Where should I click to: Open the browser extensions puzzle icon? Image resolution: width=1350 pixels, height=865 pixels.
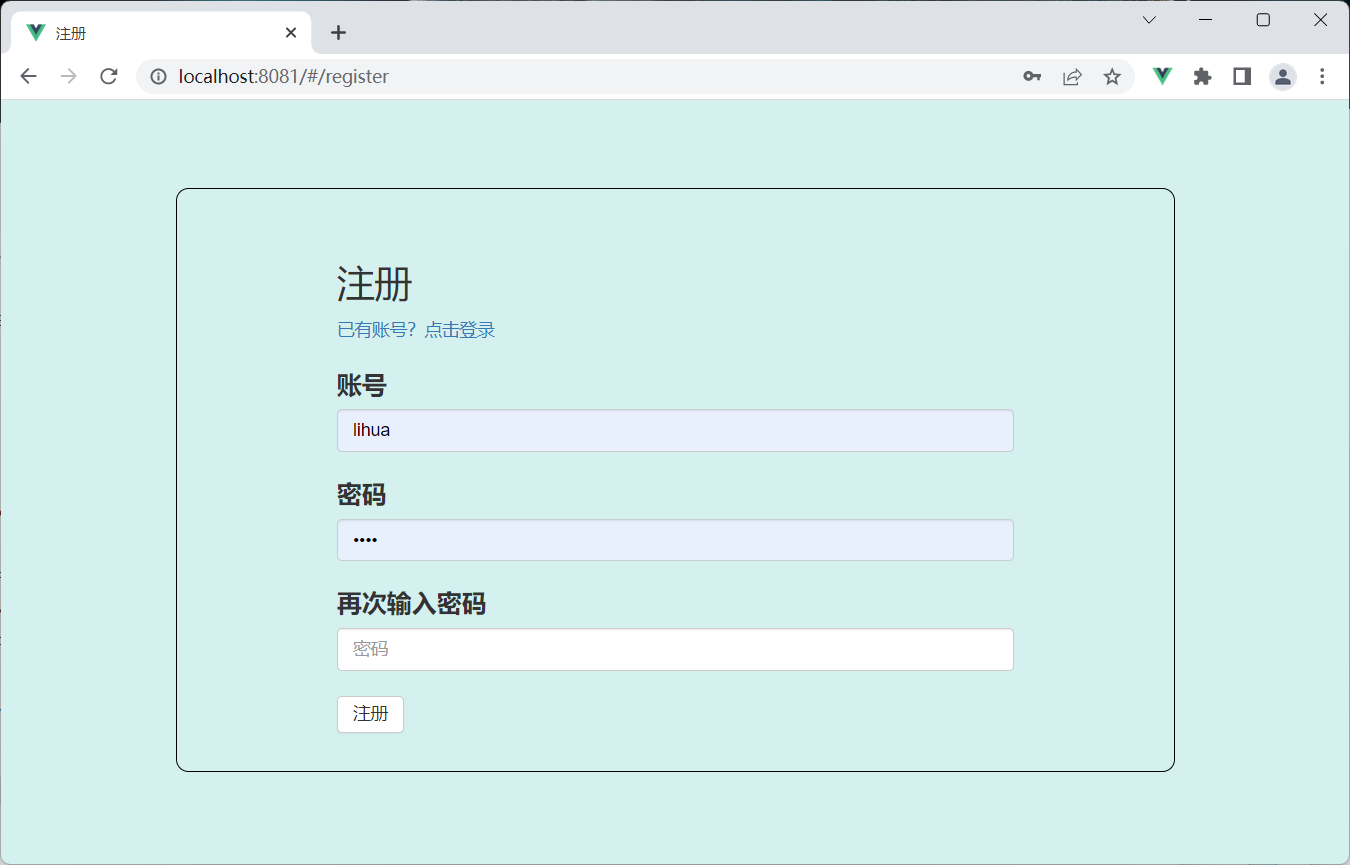(1201, 76)
